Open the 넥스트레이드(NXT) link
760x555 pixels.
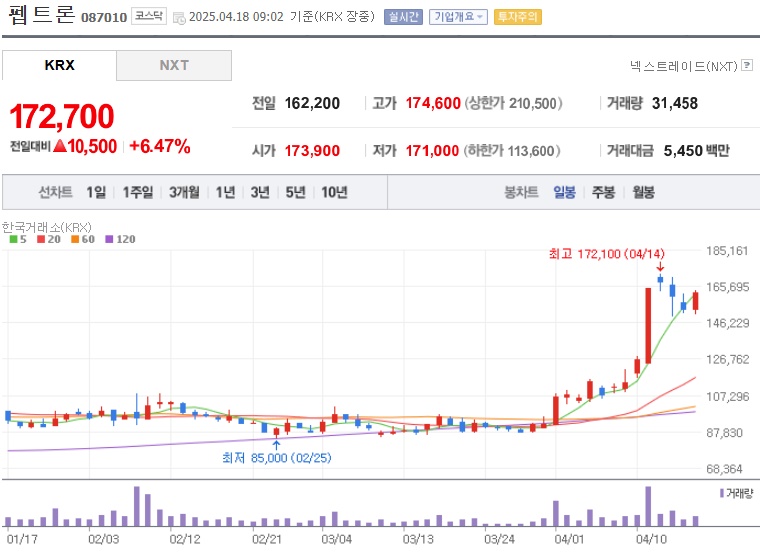click(x=683, y=66)
